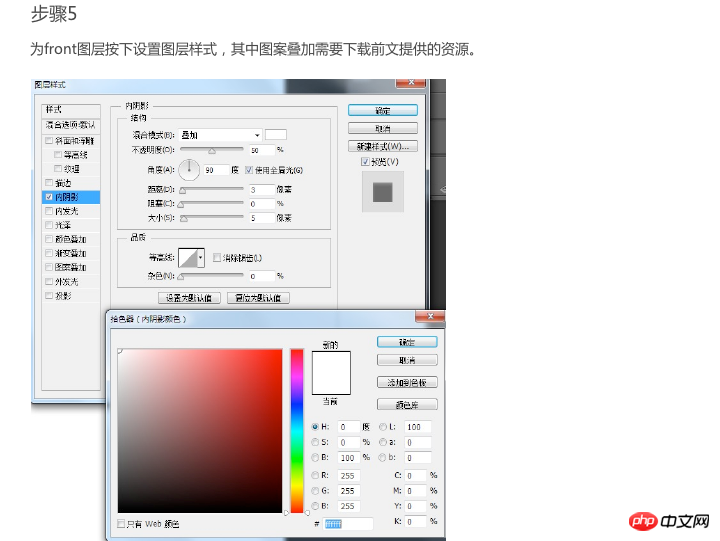Click the size (大小) slider

212,218
